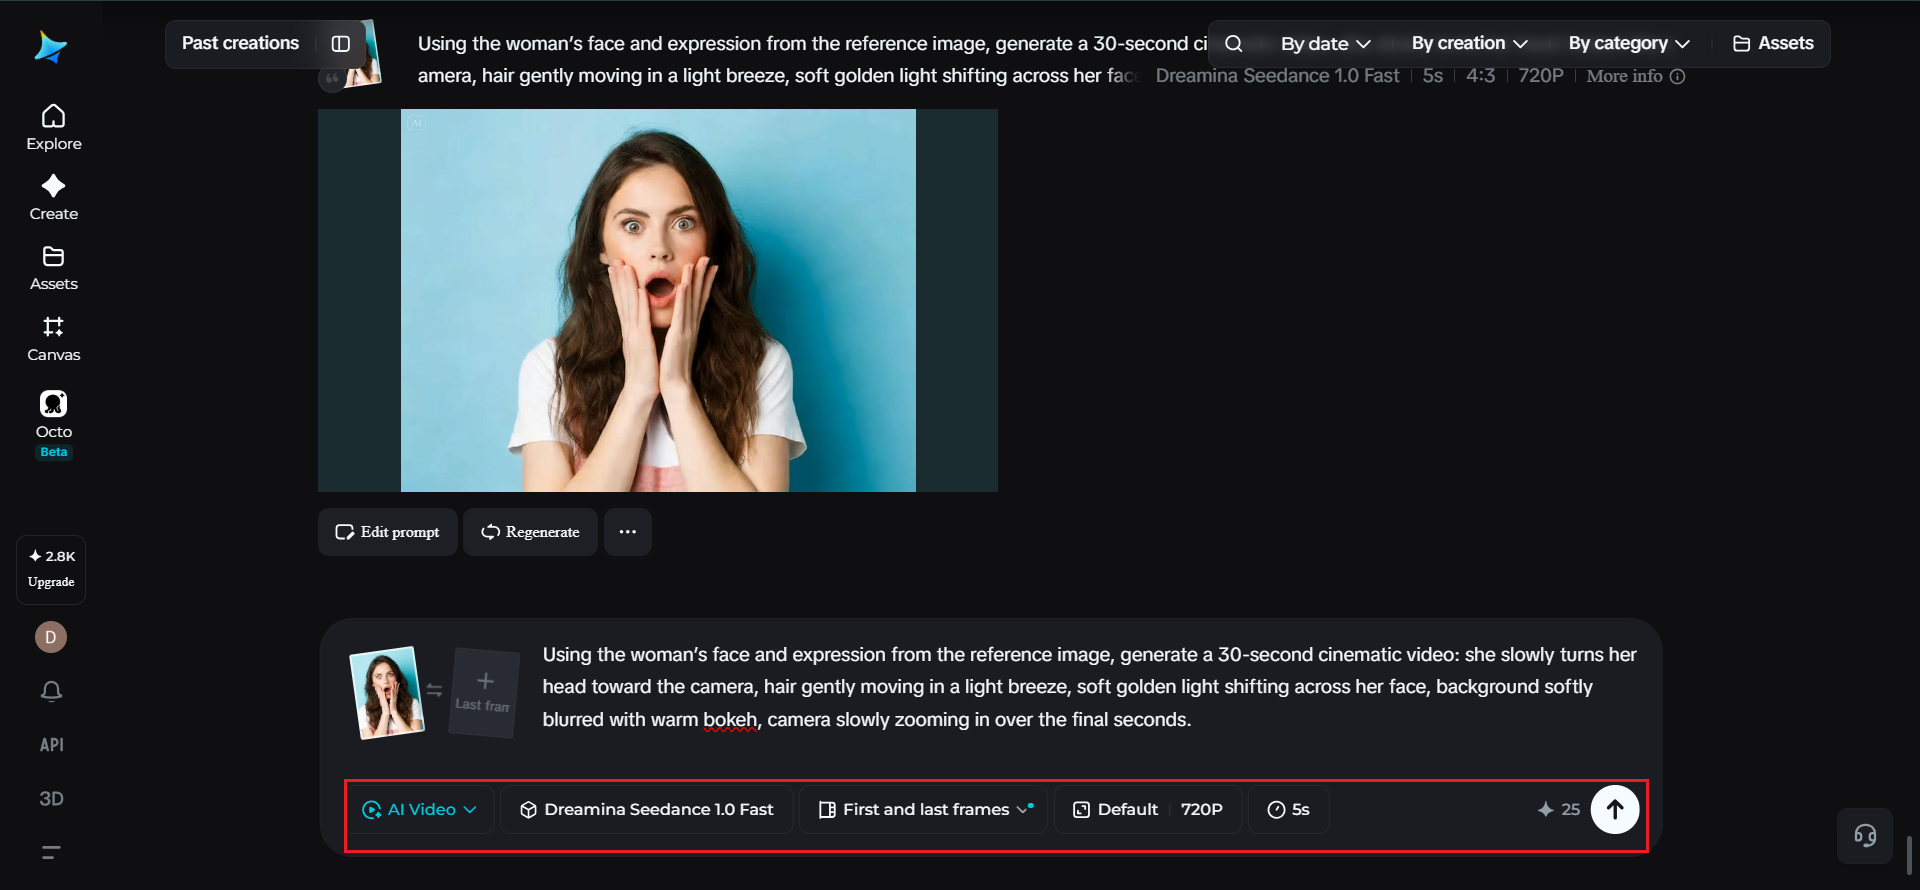This screenshot has width=1920, height=890.
Task: Click the Regenerate button
Action: (530, 532)
